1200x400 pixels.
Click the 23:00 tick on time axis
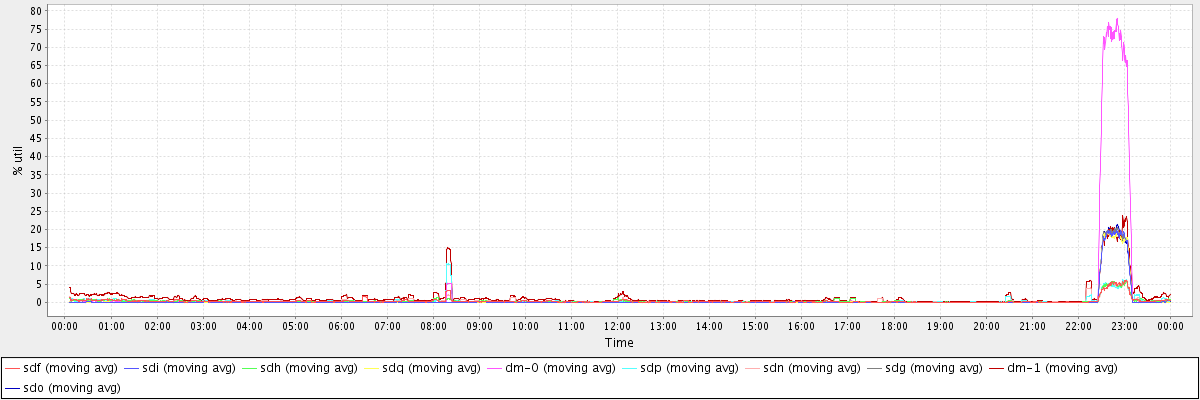1124,326
